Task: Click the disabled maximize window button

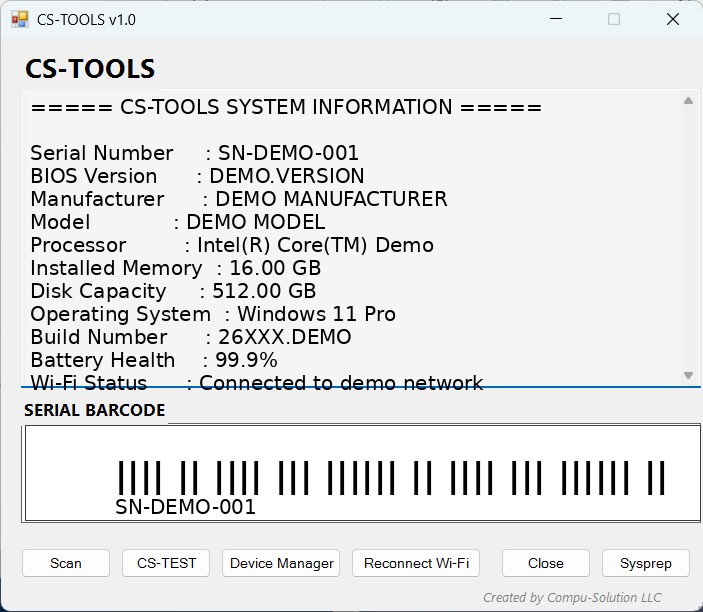Action: [614, 19]
